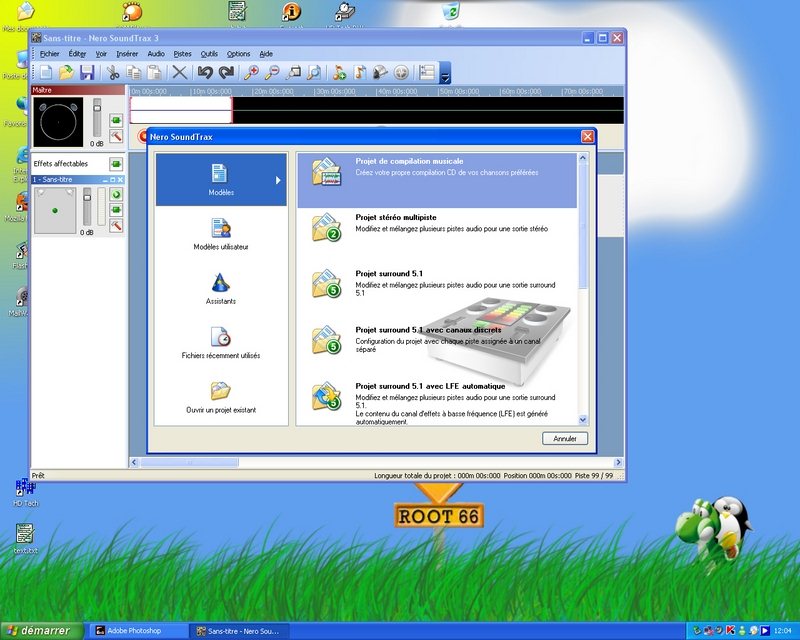Click the template list scroll up arrow

coord(583,159)
